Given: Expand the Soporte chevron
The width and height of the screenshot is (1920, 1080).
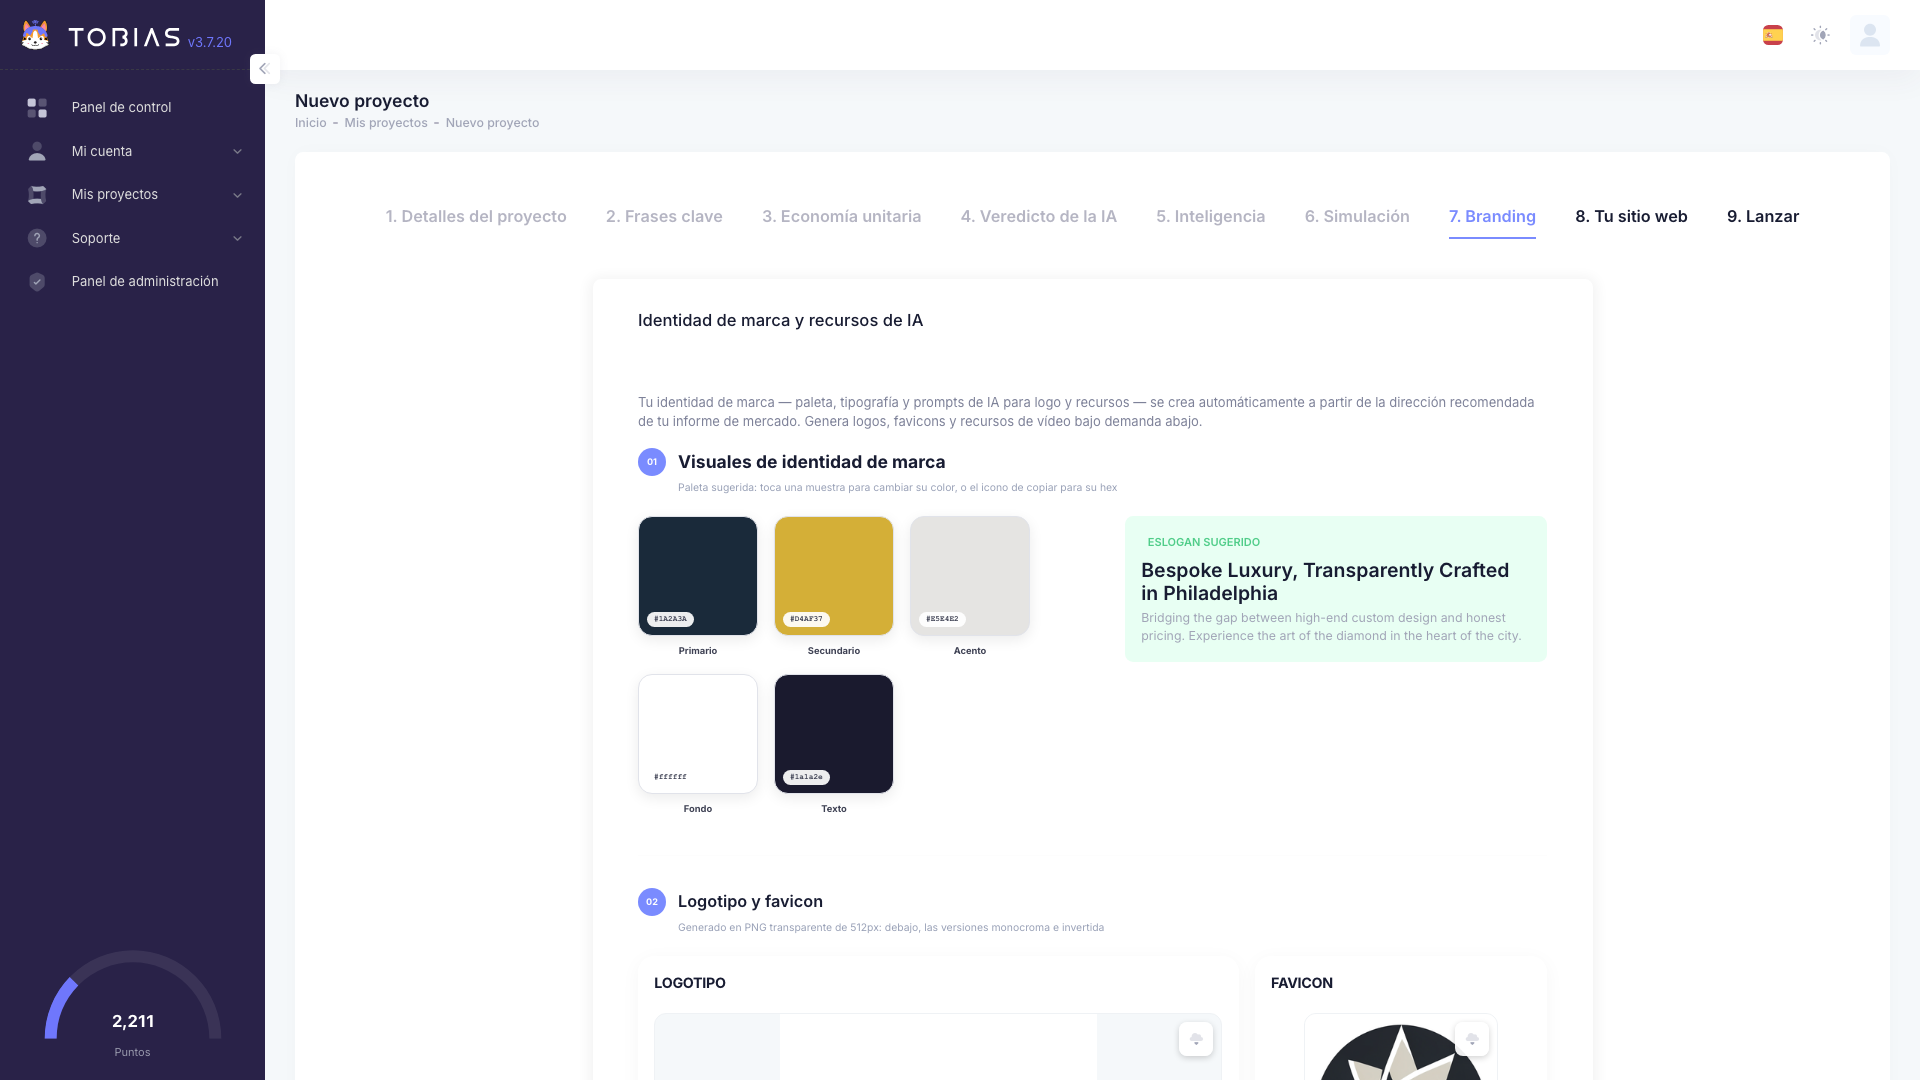Looking at the screenshot, I should point(237,238).
